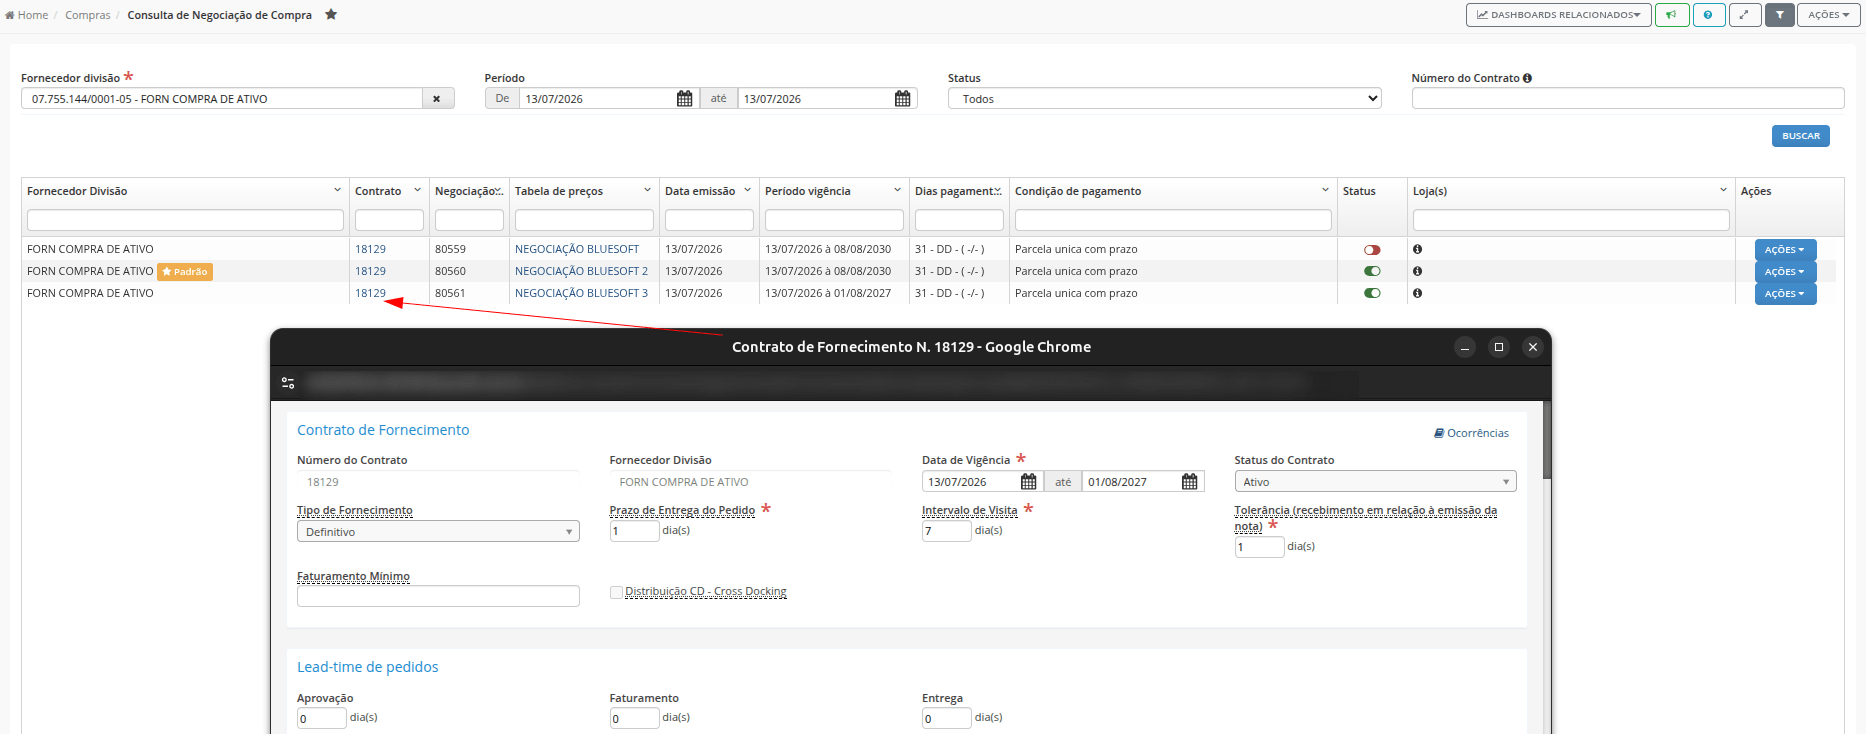This screenshot has height=734, width=1866.
Task: Open help via the question mark icon
Action: pyautogui.click(x=1708, y=15)
